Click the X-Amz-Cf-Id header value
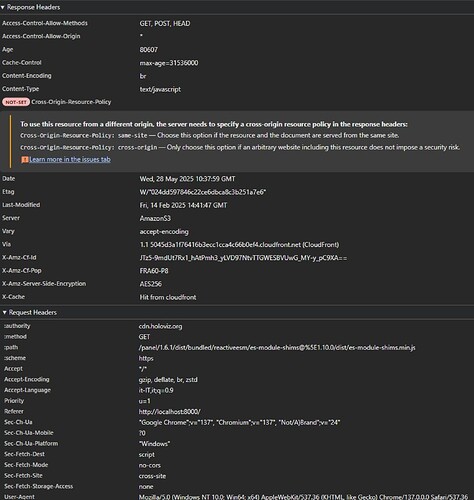This screenshot has height=500, width=474. click(243, 258)
